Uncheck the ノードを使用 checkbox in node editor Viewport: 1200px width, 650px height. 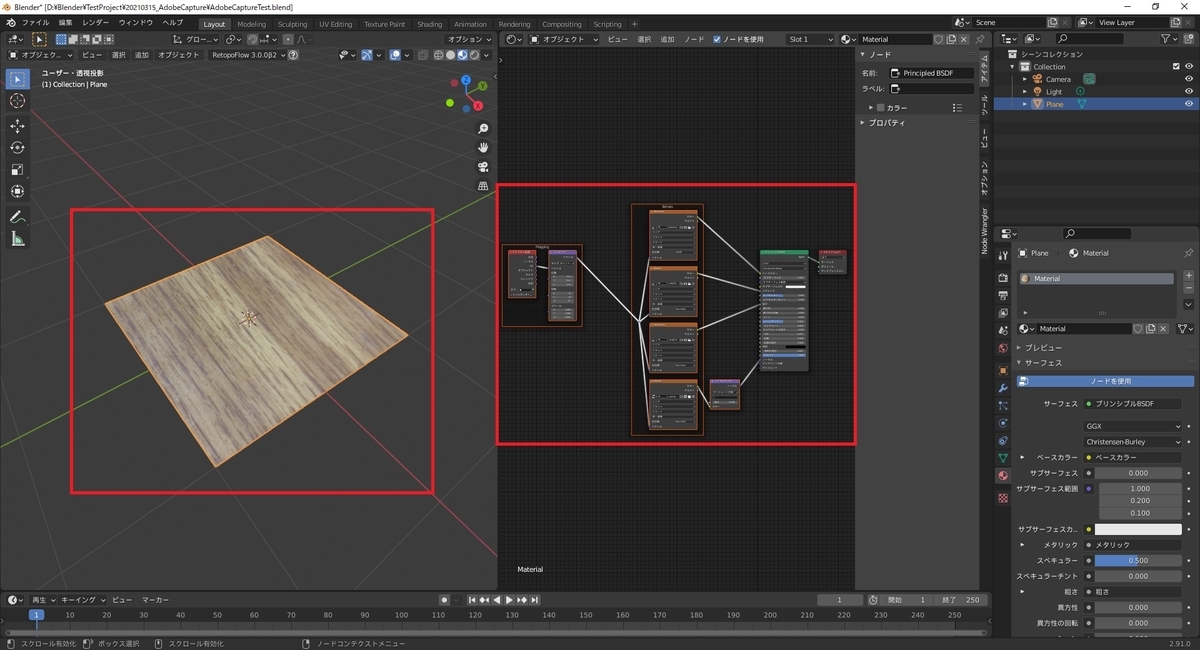click(717, 39)
